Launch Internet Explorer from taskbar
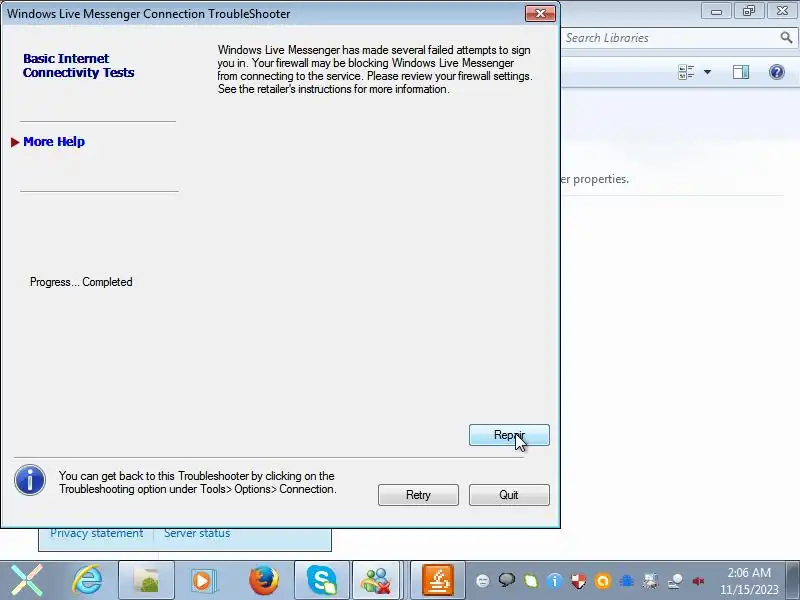 click(87, 581)
